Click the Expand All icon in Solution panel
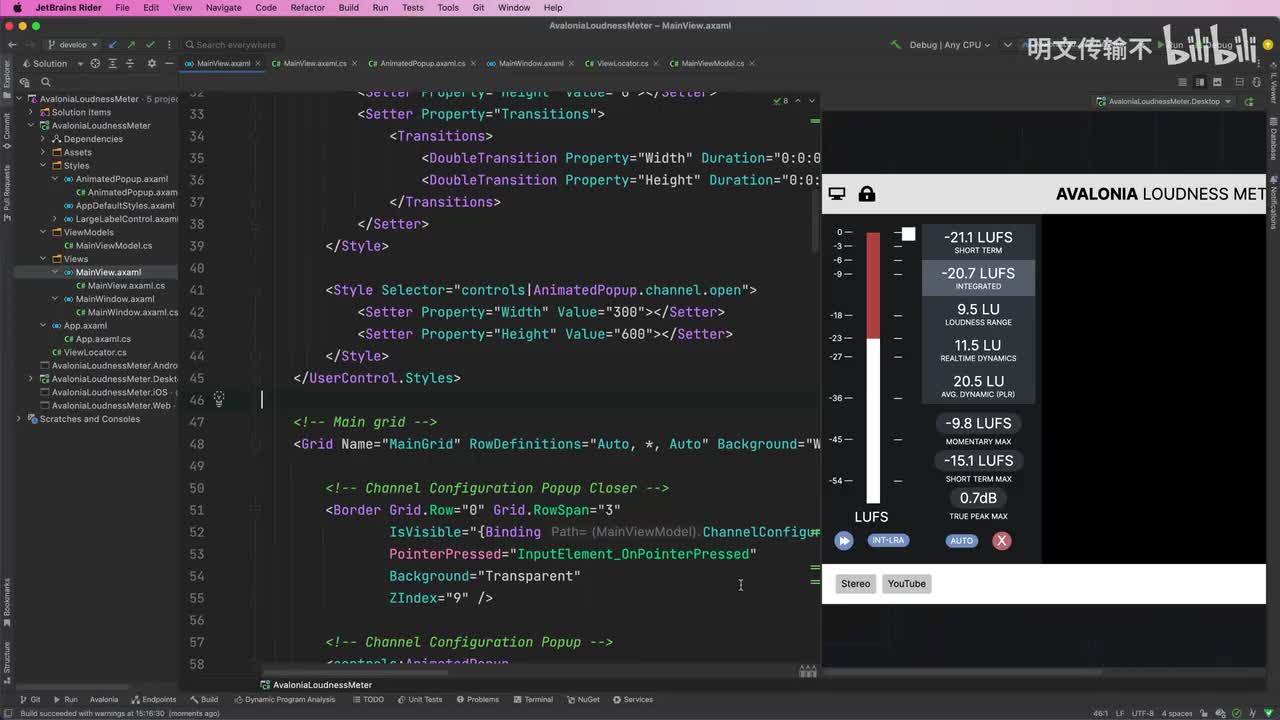The height and width of the screenshot is (720, 1280). click(113, 64)
